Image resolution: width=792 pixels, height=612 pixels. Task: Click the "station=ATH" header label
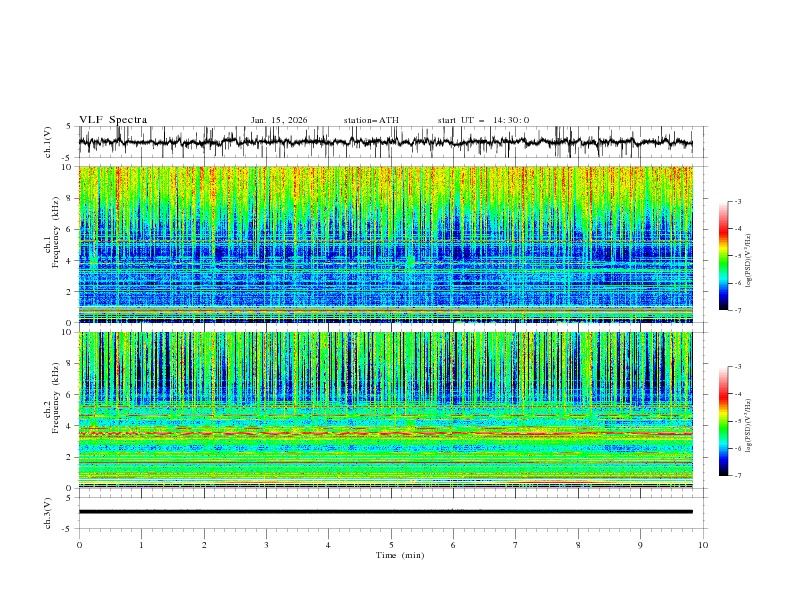point(371,120)
